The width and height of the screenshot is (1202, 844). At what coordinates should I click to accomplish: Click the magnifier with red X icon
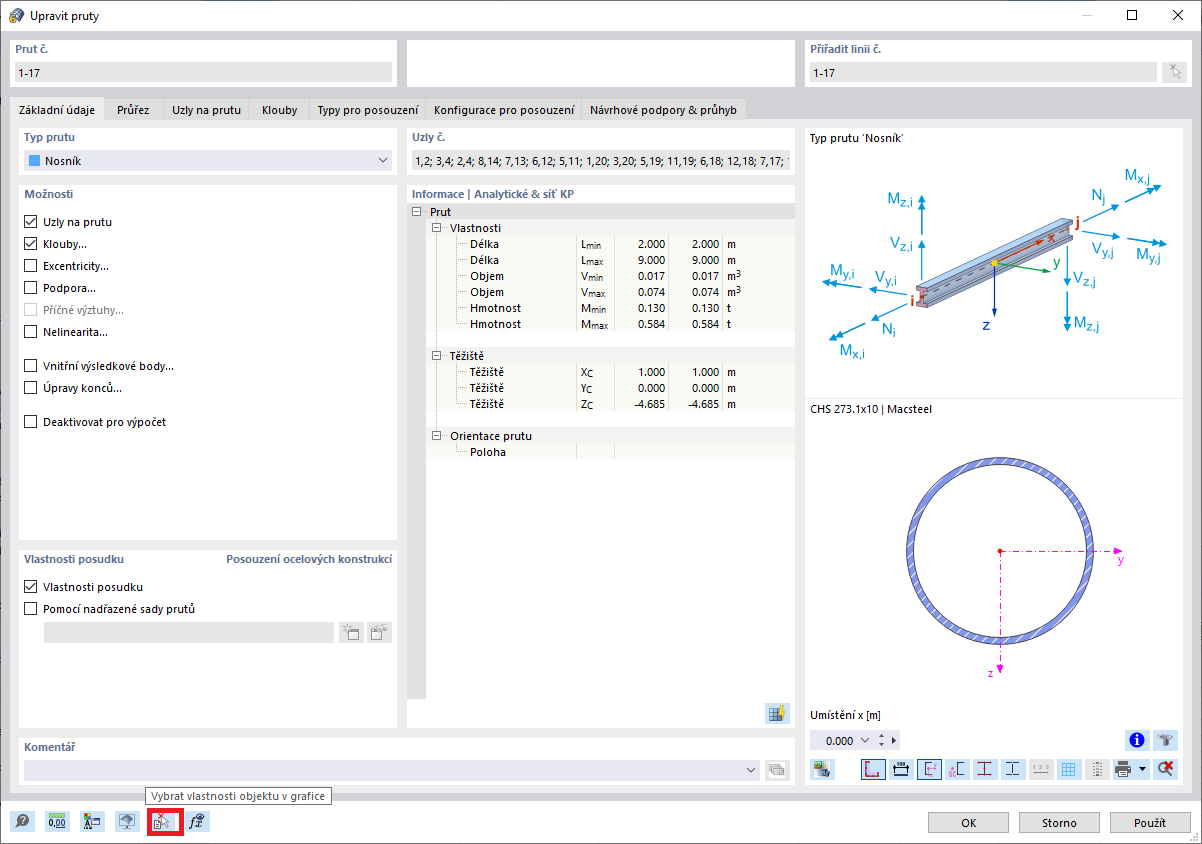tap(1166, 769)
